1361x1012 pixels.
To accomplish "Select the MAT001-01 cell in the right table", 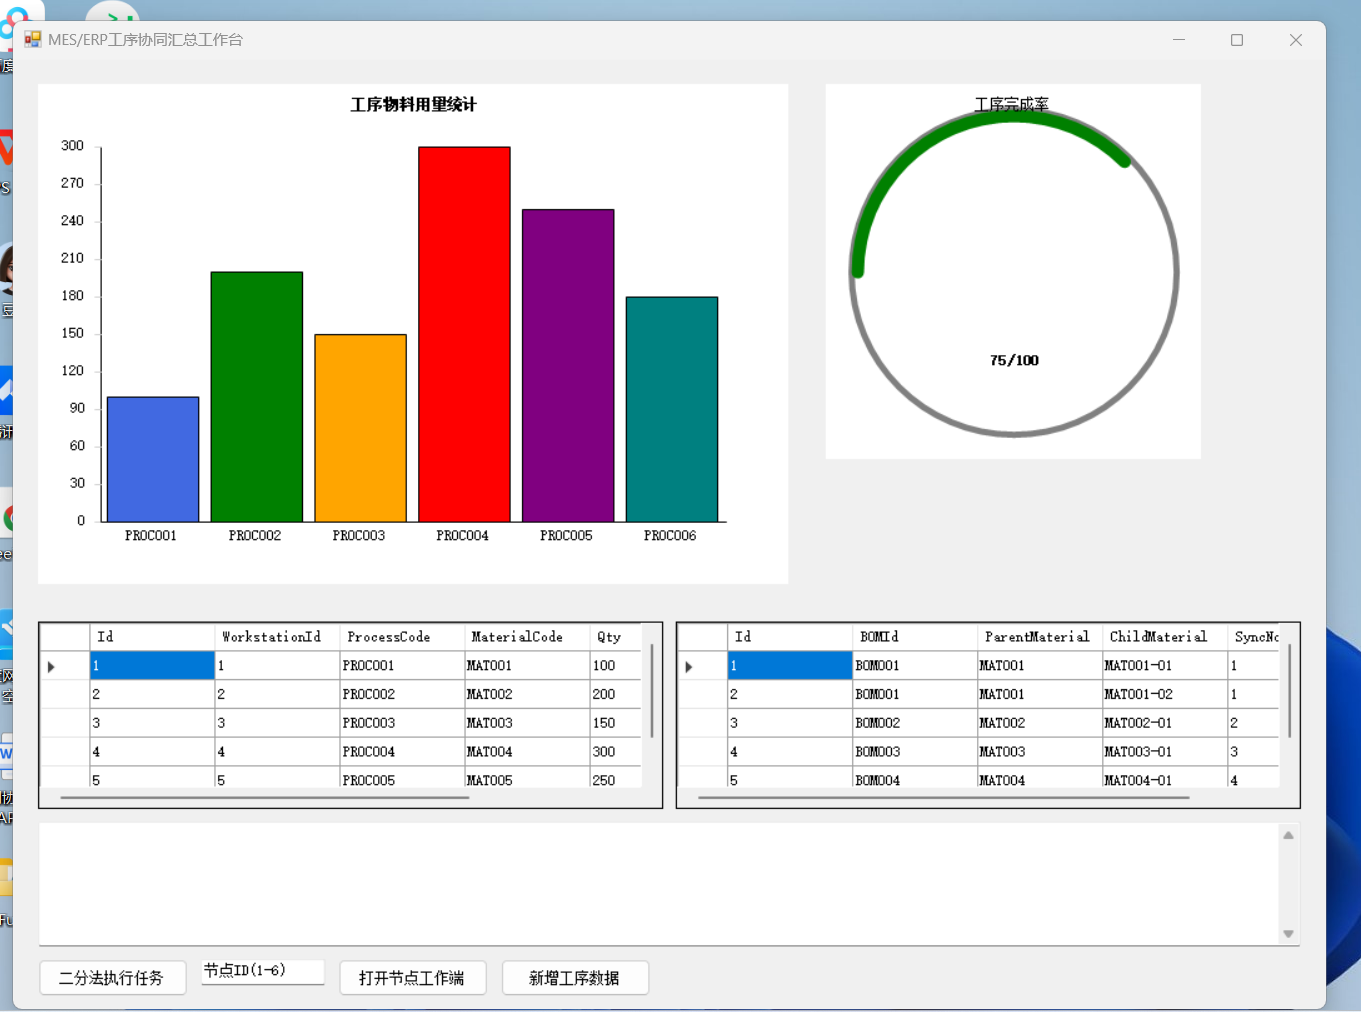I will tap(1165, 665).
